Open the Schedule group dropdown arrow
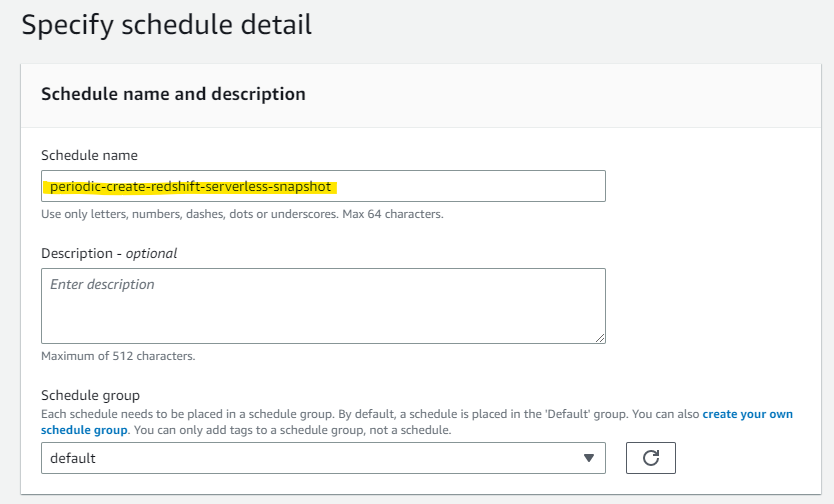This screenshot has width=834, height=504. click(x=588, y=458)
